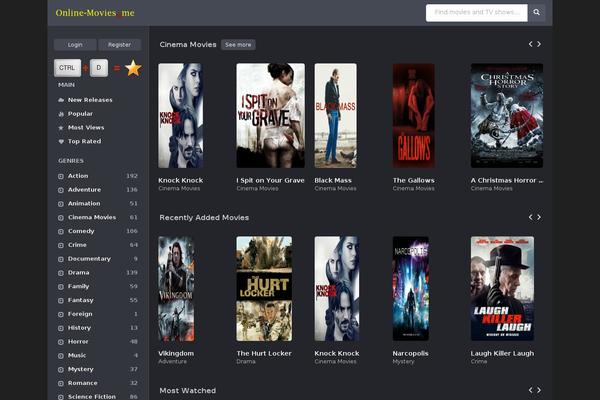Click The Hurt Locker title text
The width and height of the screenshot is (600, 400).
point(264,353)
